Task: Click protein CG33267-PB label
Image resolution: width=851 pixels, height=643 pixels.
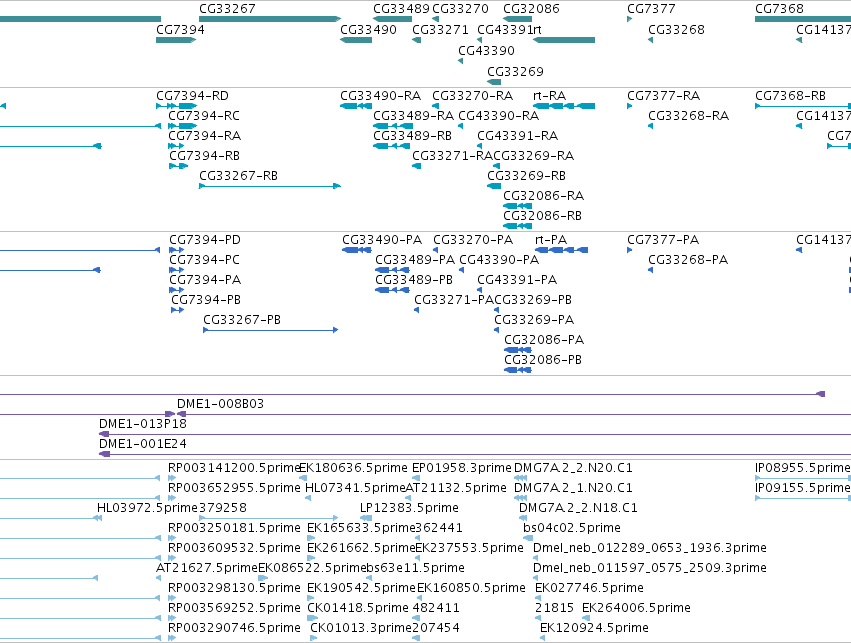Action: 242,321
